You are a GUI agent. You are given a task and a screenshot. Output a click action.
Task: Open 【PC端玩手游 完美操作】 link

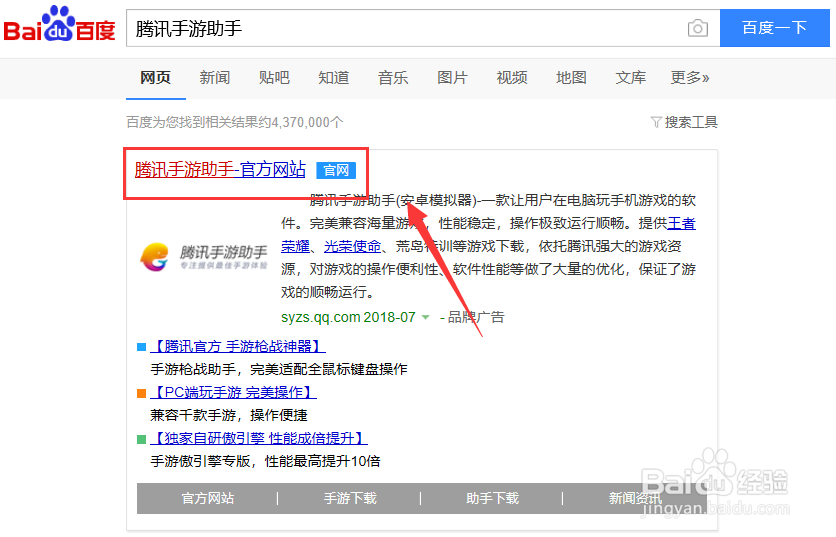[x=234, y=392]
